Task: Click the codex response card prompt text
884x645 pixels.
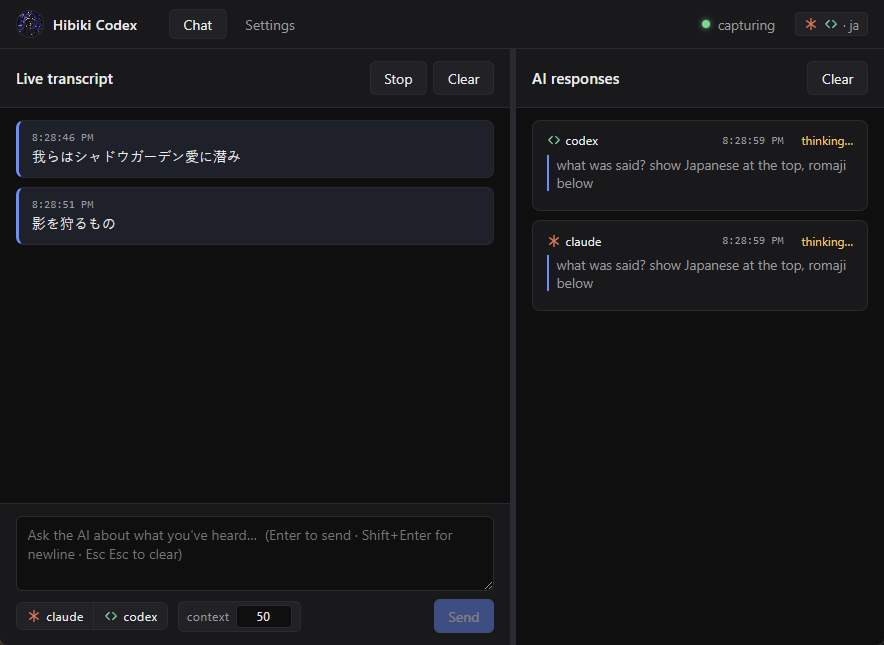Action: click(701, 174)
